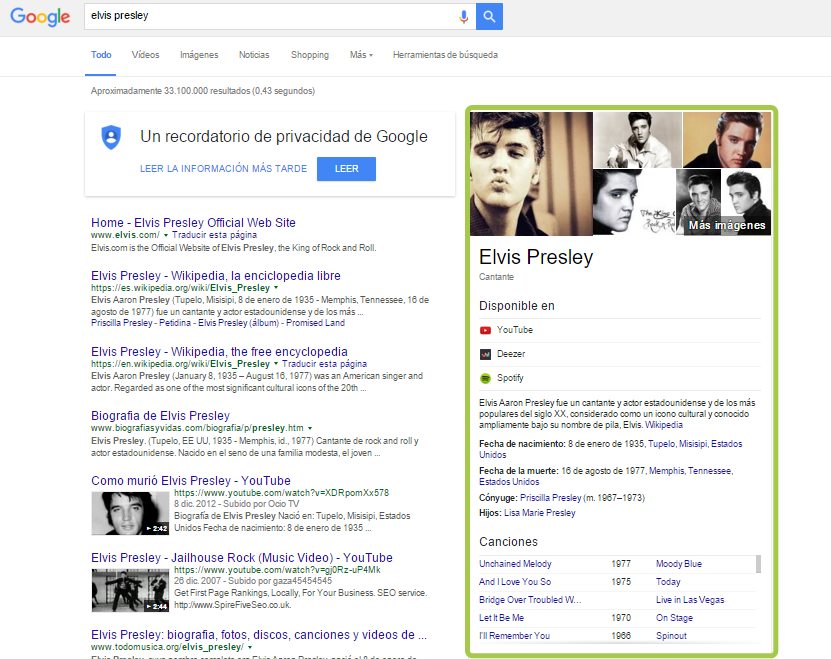
Task: Open the Noticias tab
Action: (x=254, y=55)
